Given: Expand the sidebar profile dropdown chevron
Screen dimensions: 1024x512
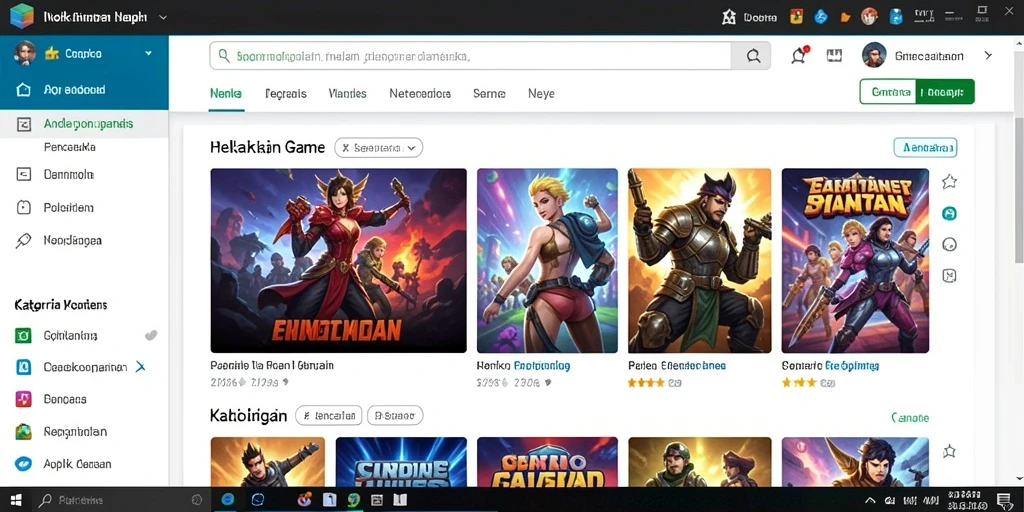Looking at the screenshot, I should [x=148, y=54].
